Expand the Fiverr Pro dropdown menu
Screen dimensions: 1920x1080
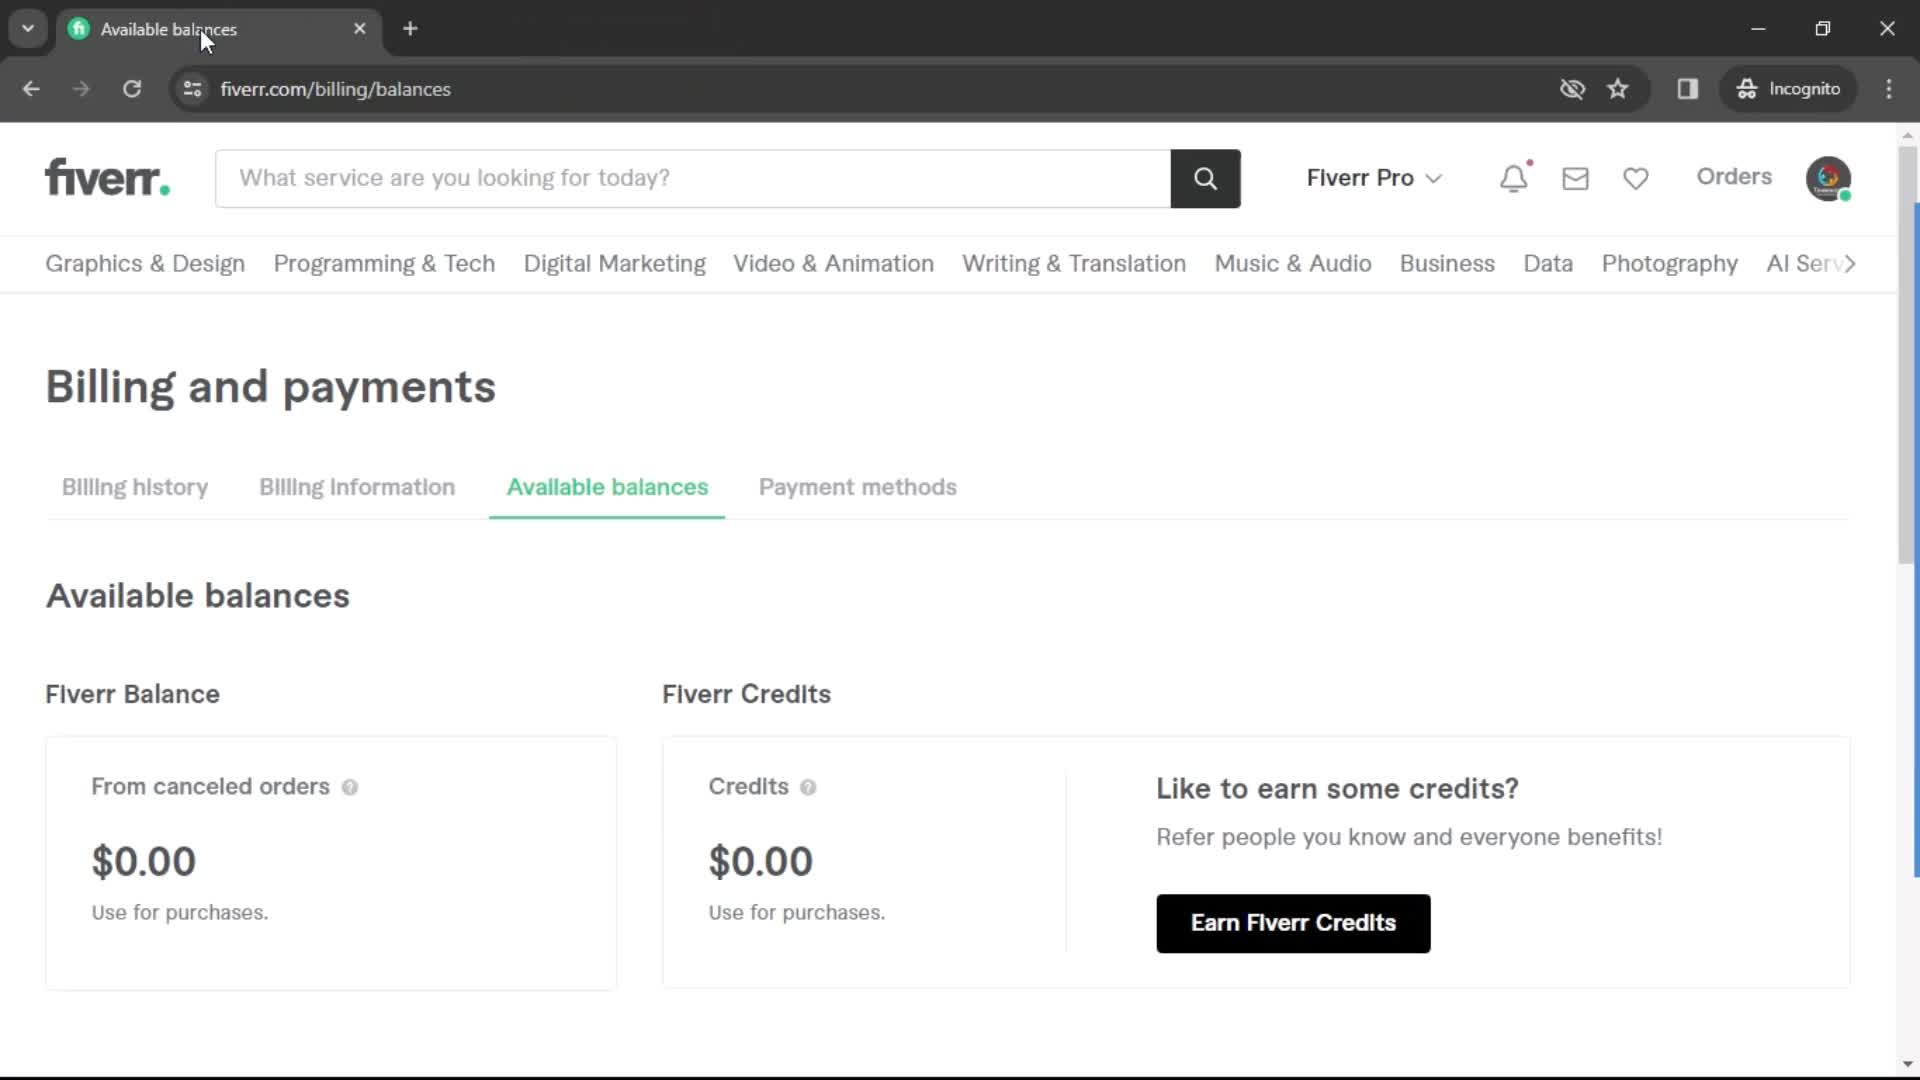click(1373, 177)
